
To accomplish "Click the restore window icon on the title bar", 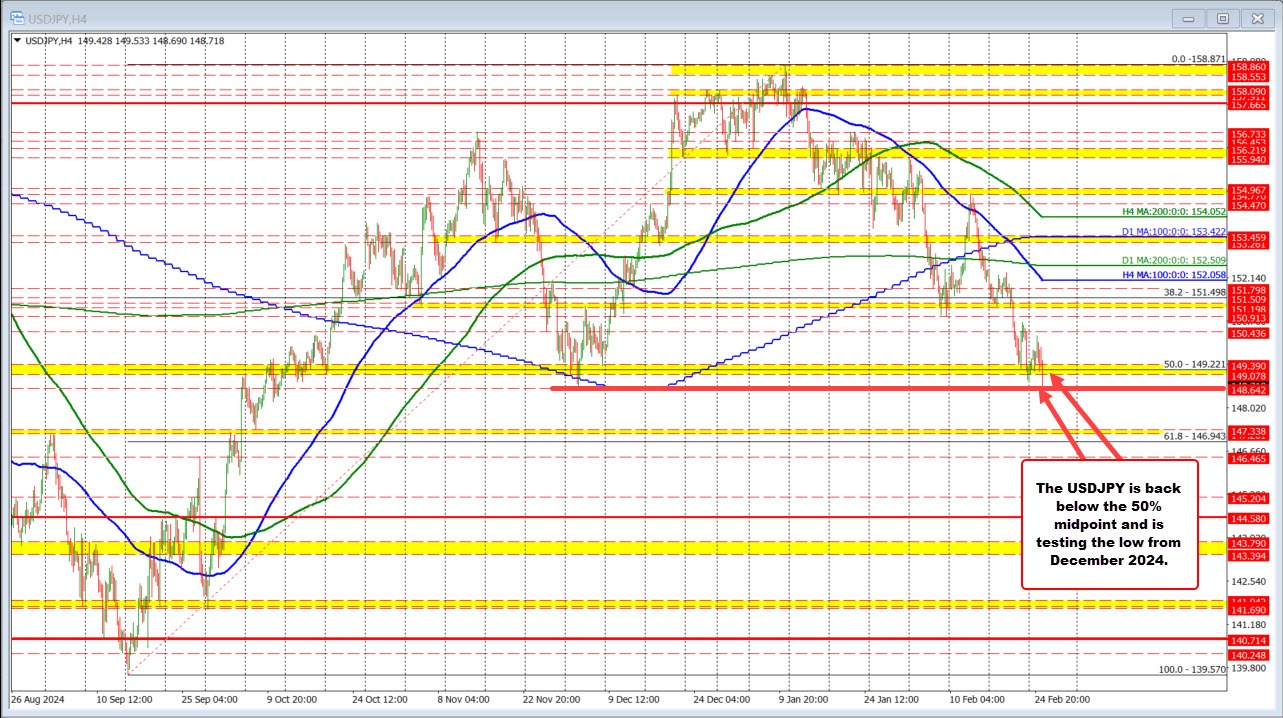I will point(1222,17).
